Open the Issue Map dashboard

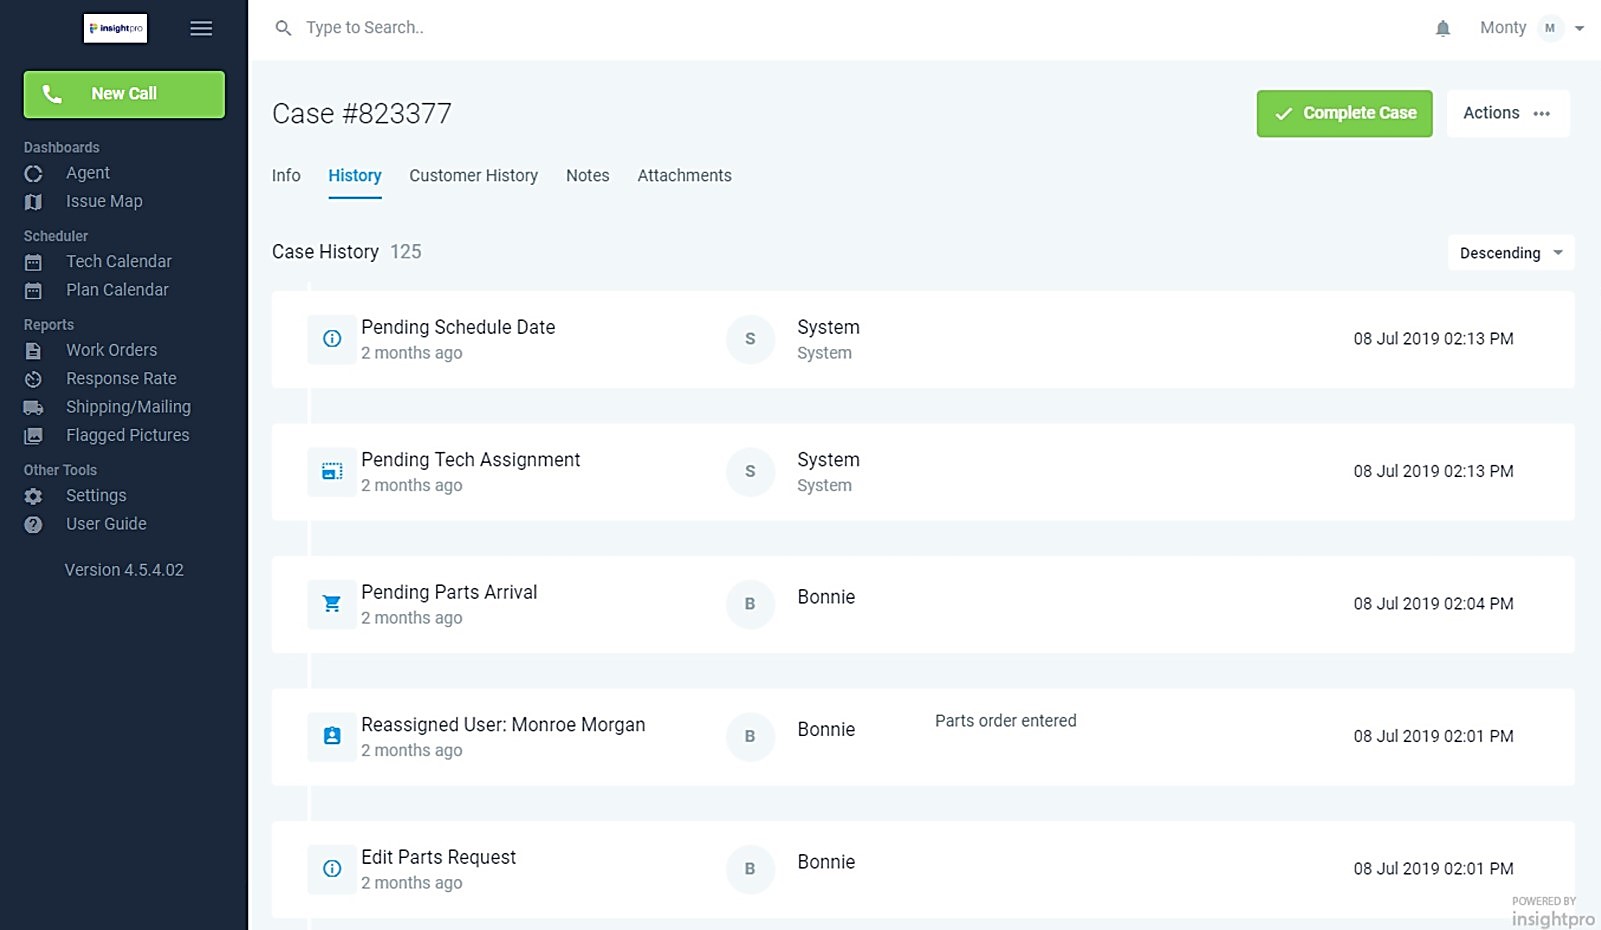pyautogui.click(x=104, y=202)
